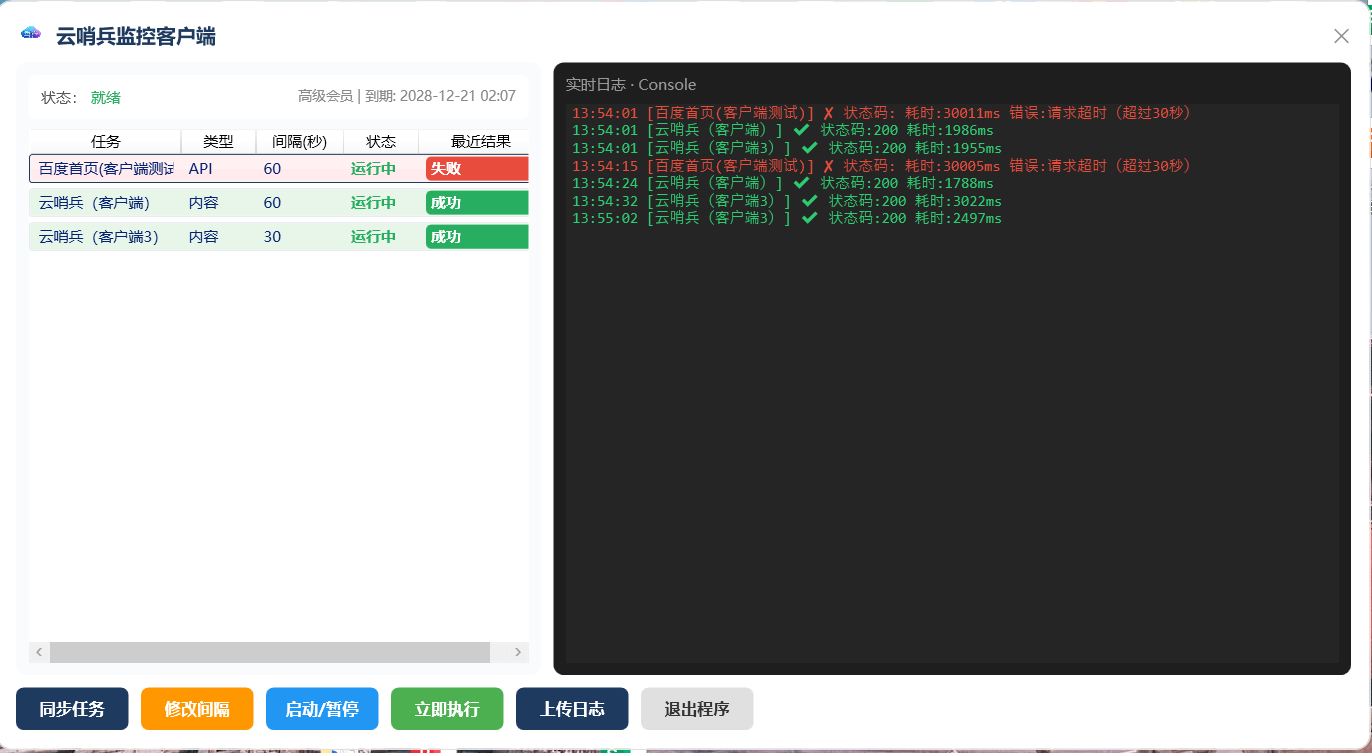Viewport: 1372px width, 753px height.
Task: Click the 同步任务 button
Action: 72,709
